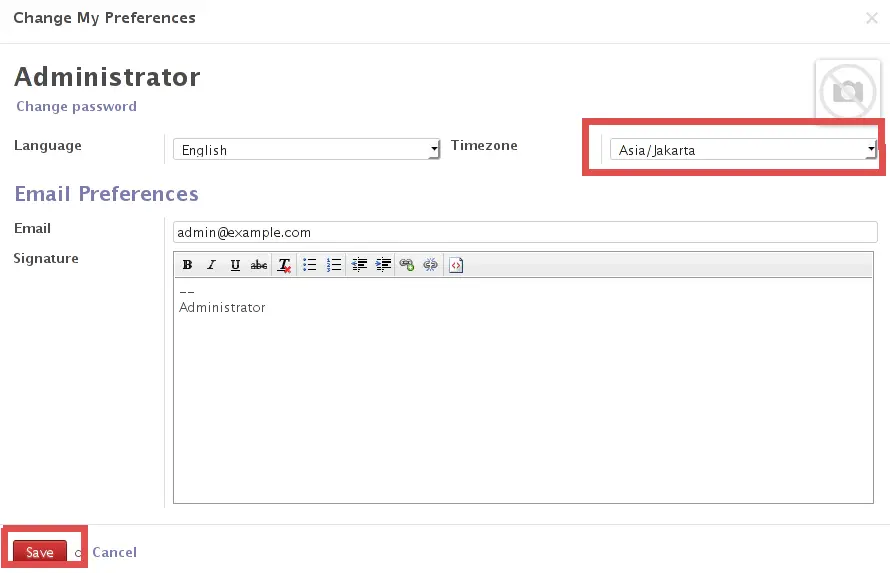Toggle bold in signature toolbar

(187, 265)
